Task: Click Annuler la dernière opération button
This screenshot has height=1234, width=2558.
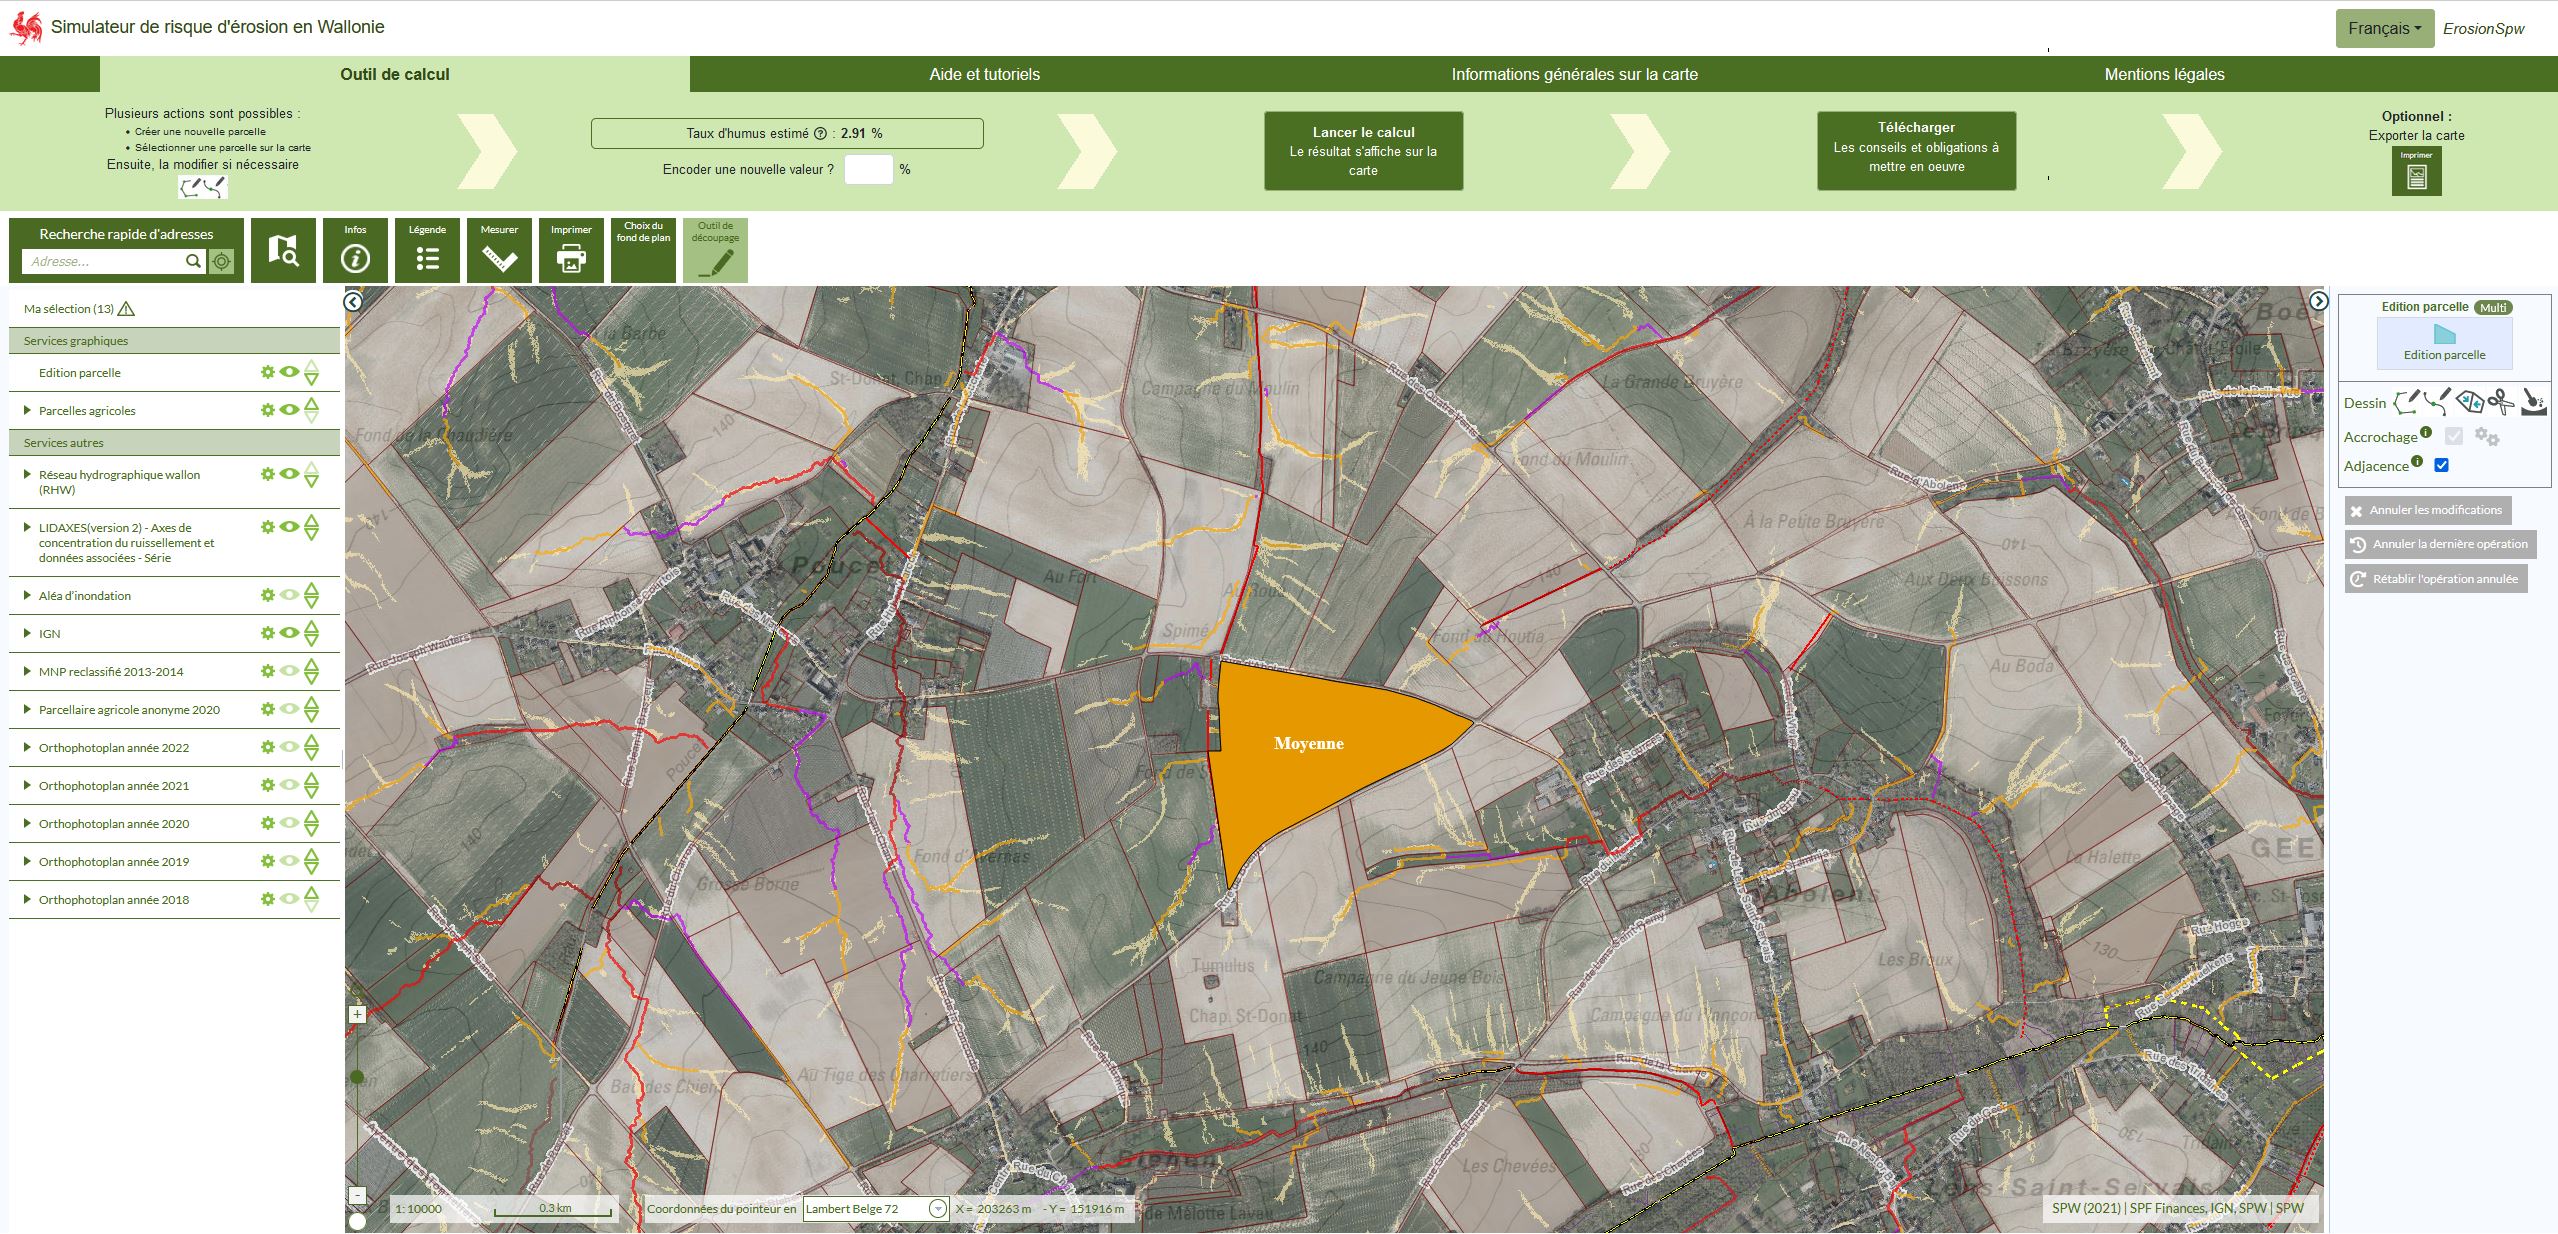Action: [2441, 544]
